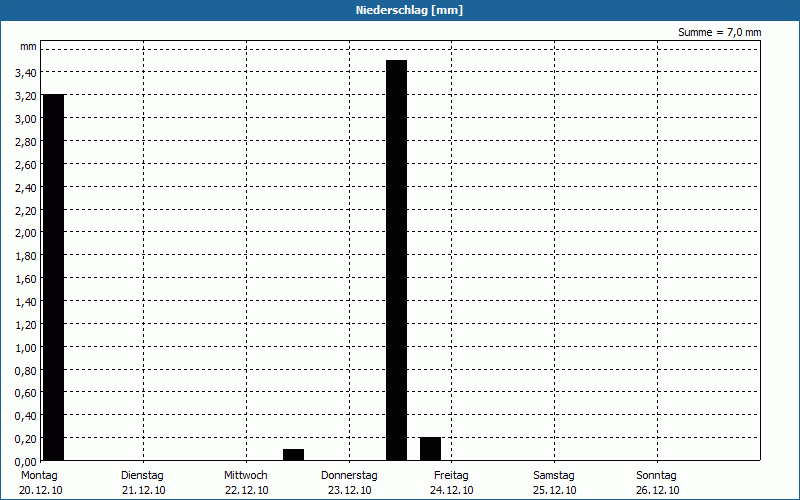Image resolution: width=800 pixels, height=500 pixels.
Task: Select the Sonntag day label
Action: tap(656, 476)
